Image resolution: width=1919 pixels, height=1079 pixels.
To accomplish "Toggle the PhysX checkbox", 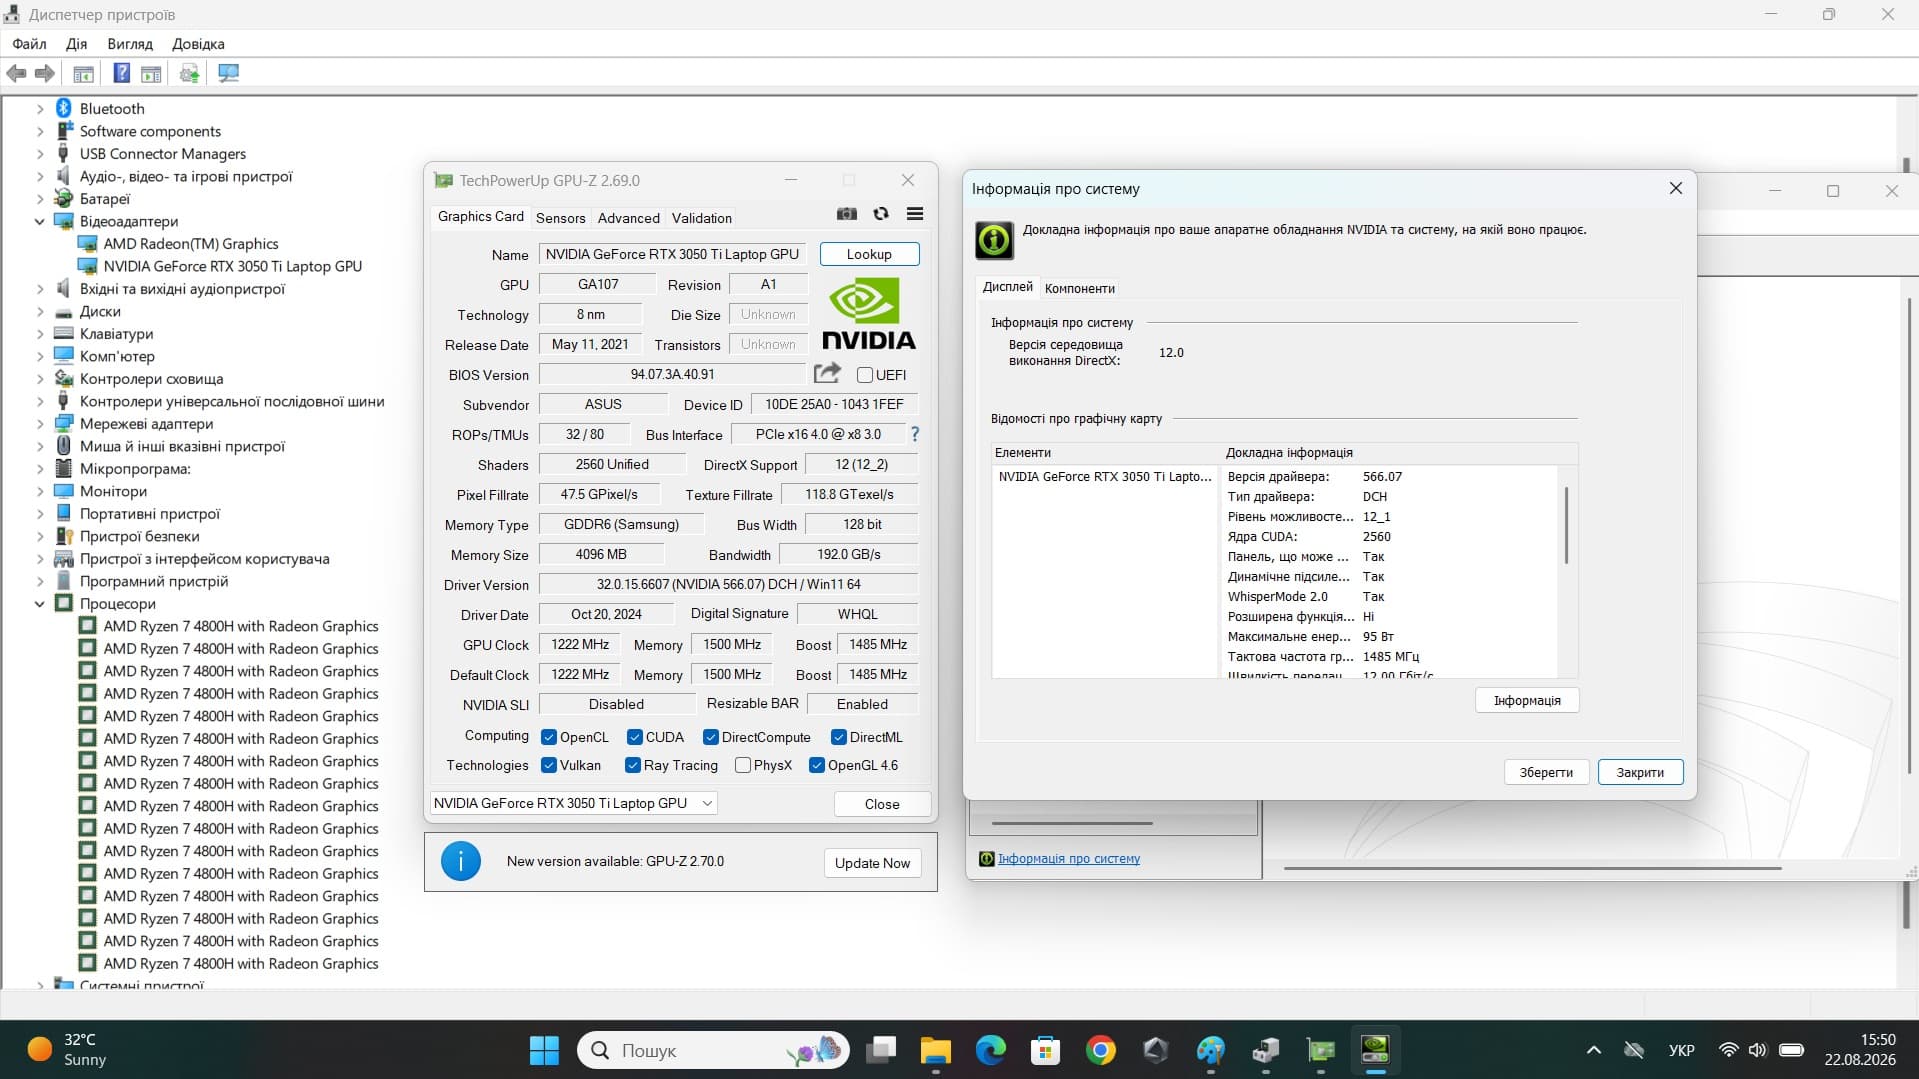I will tap(742, 765).
